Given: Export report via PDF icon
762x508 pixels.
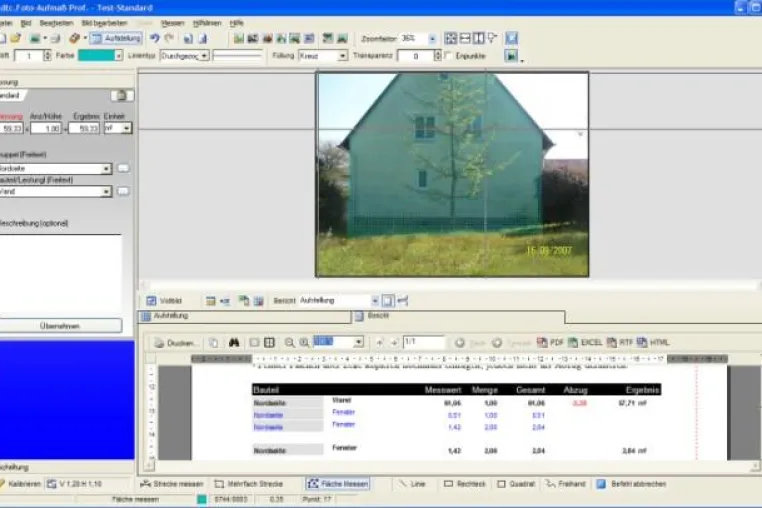Looking at the screenshot, I should tap(550, 342).
